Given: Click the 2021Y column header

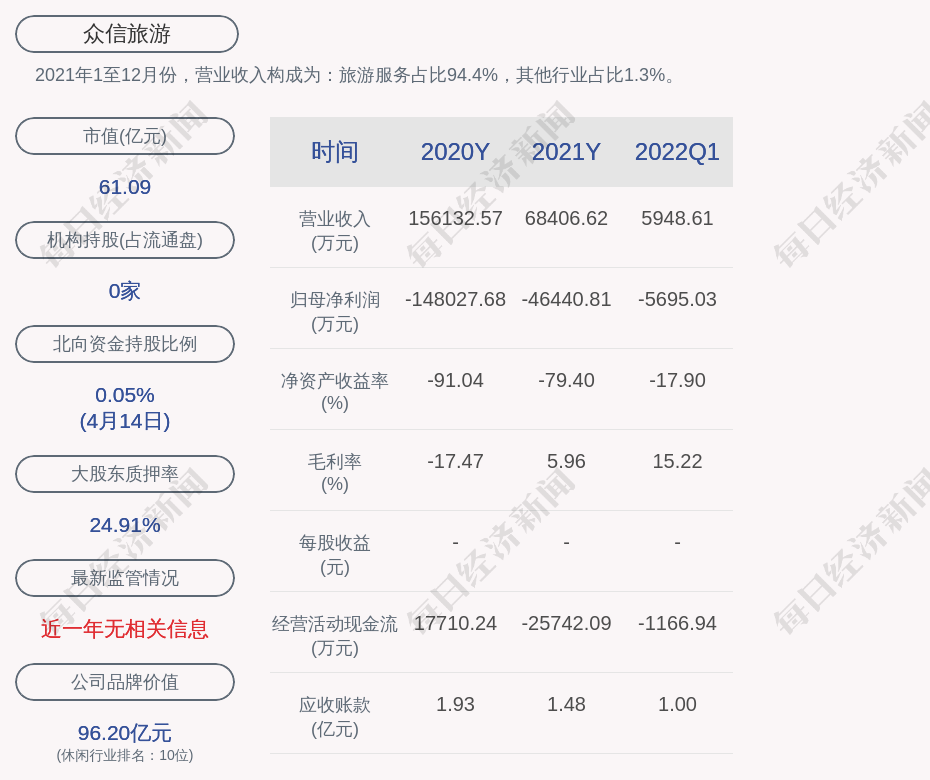Looking at the screenshot, I should [x=566, y=152].
